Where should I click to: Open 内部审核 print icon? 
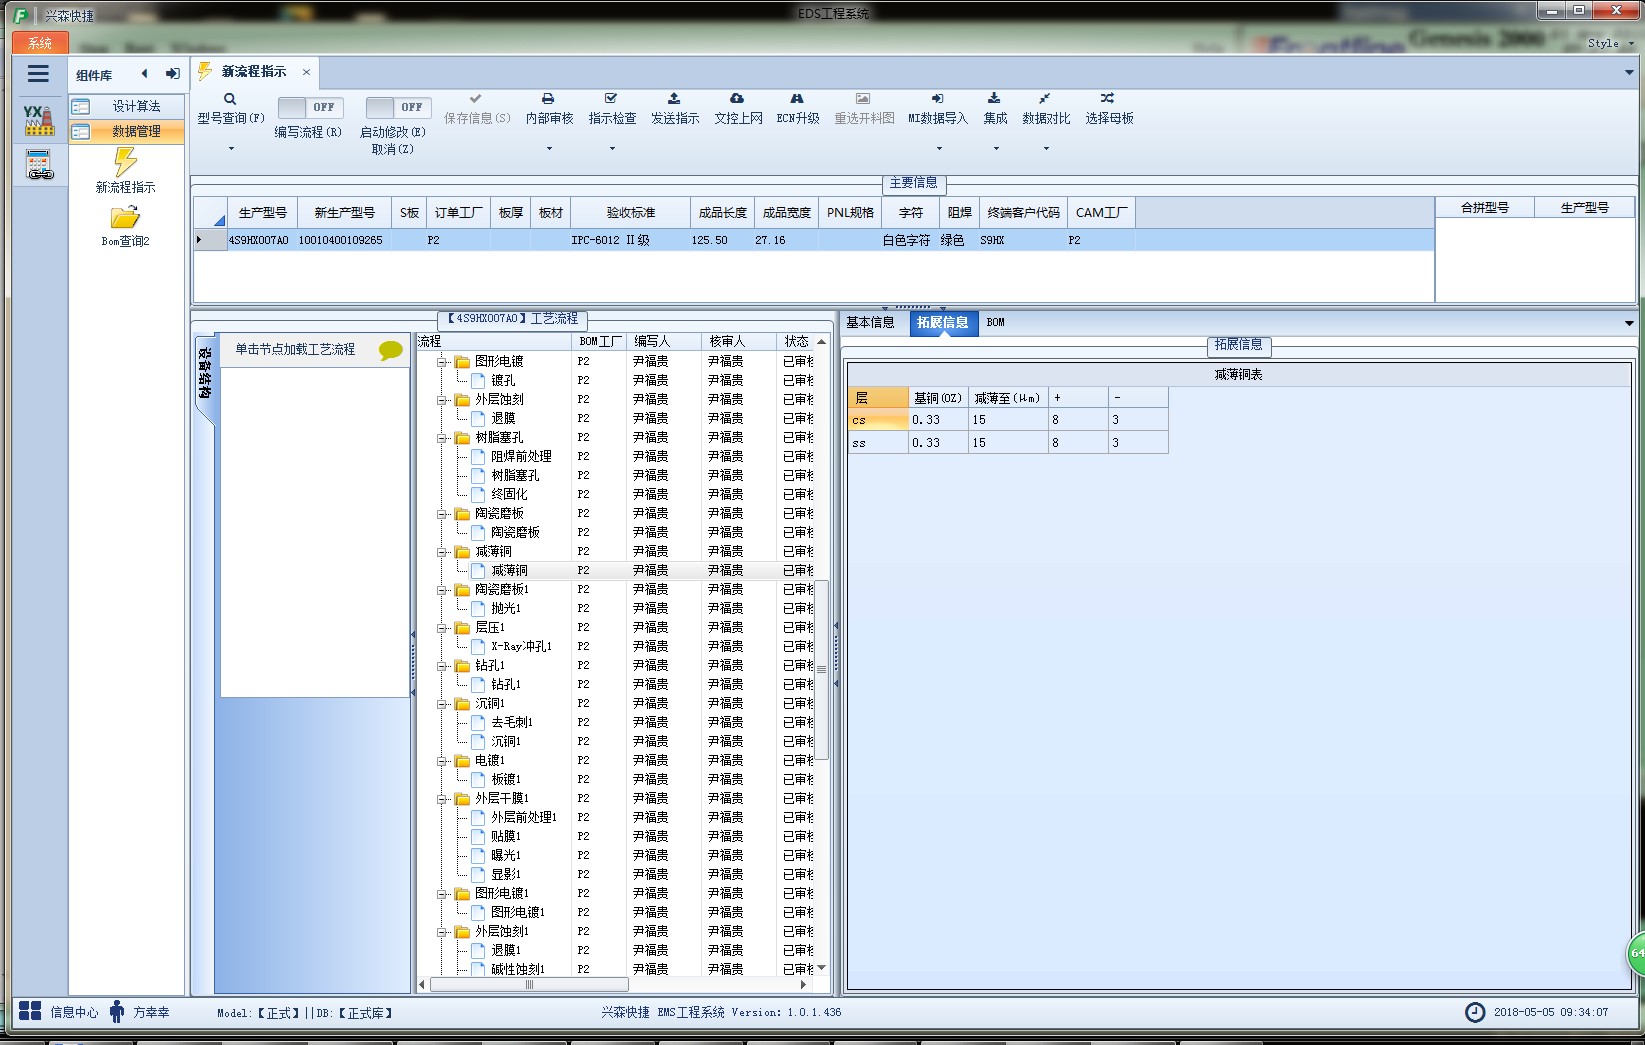coord(548,99)
